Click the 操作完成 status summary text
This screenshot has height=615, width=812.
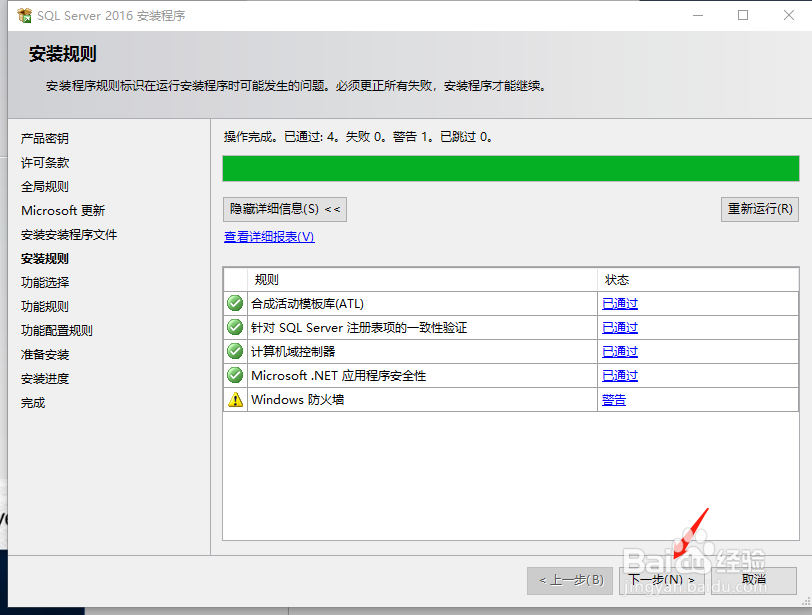pos(358,137)
